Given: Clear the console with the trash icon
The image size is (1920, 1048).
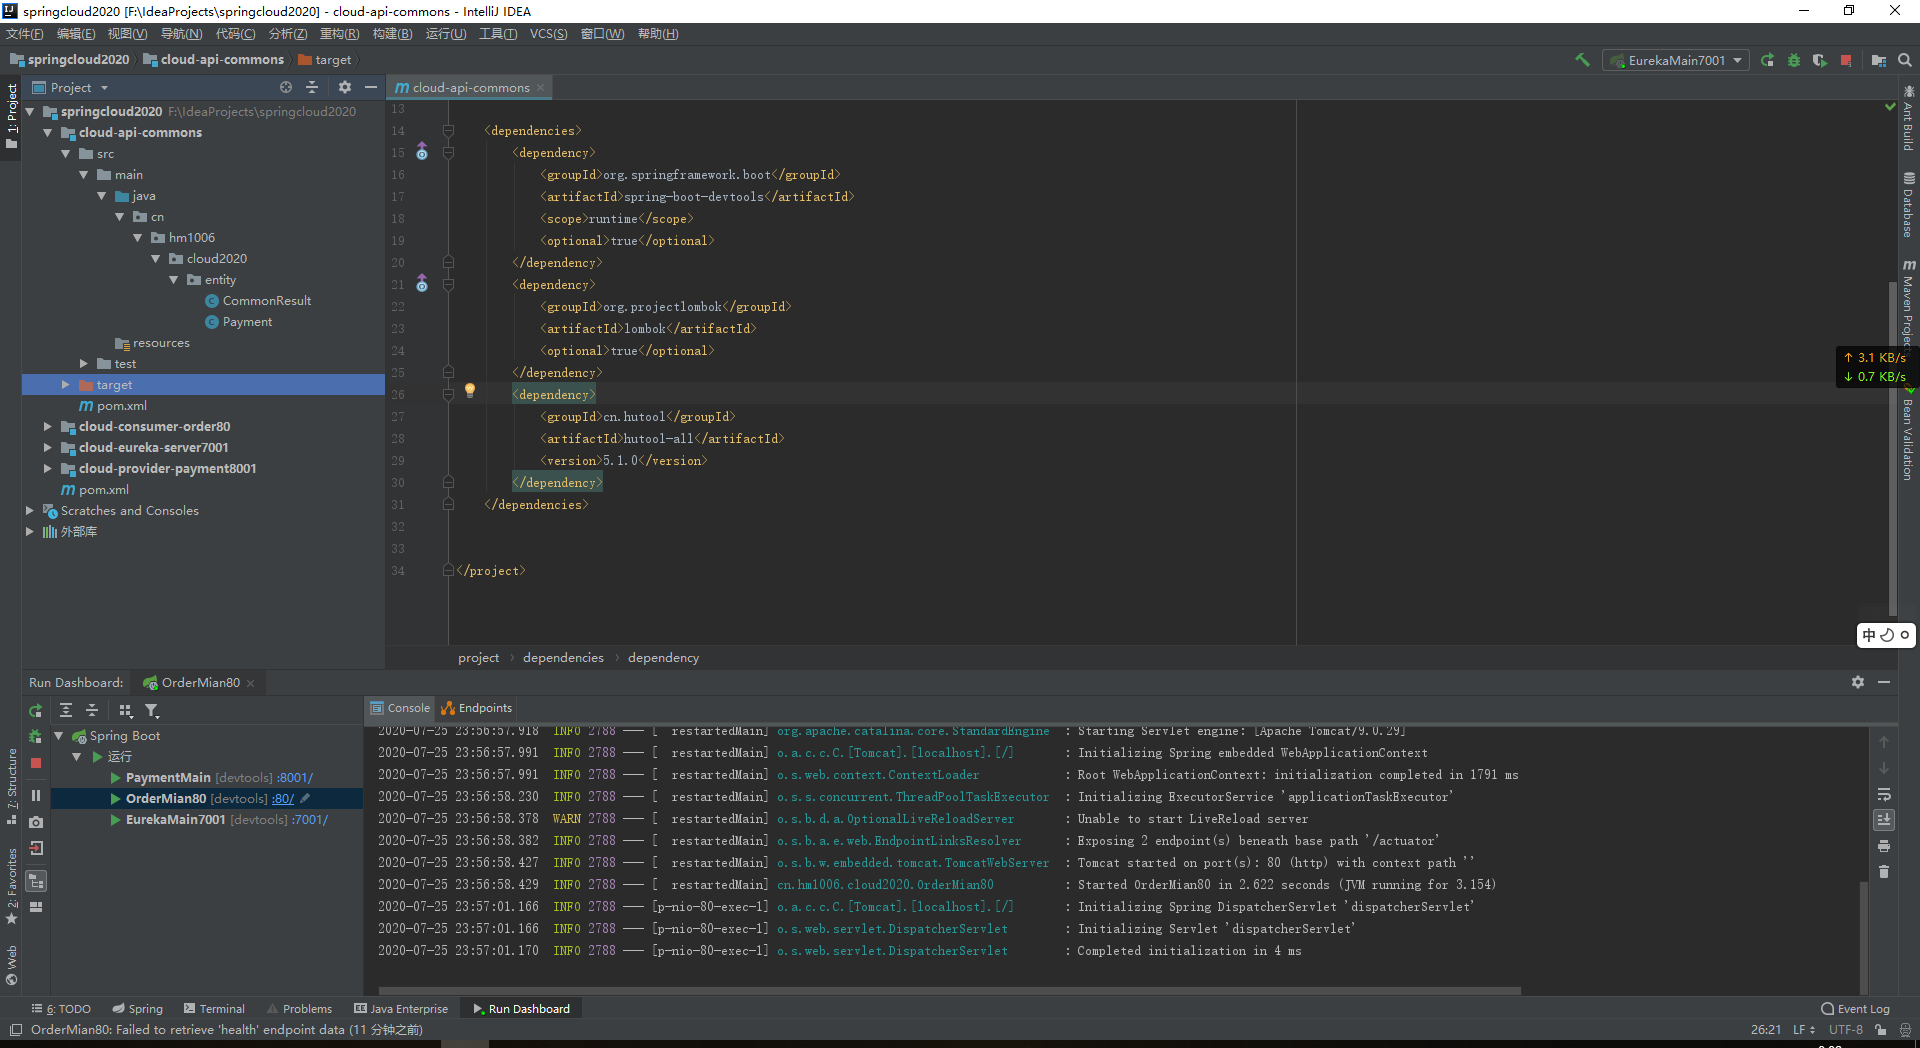Looking at the screenshot, I should tap(1884, 872).
